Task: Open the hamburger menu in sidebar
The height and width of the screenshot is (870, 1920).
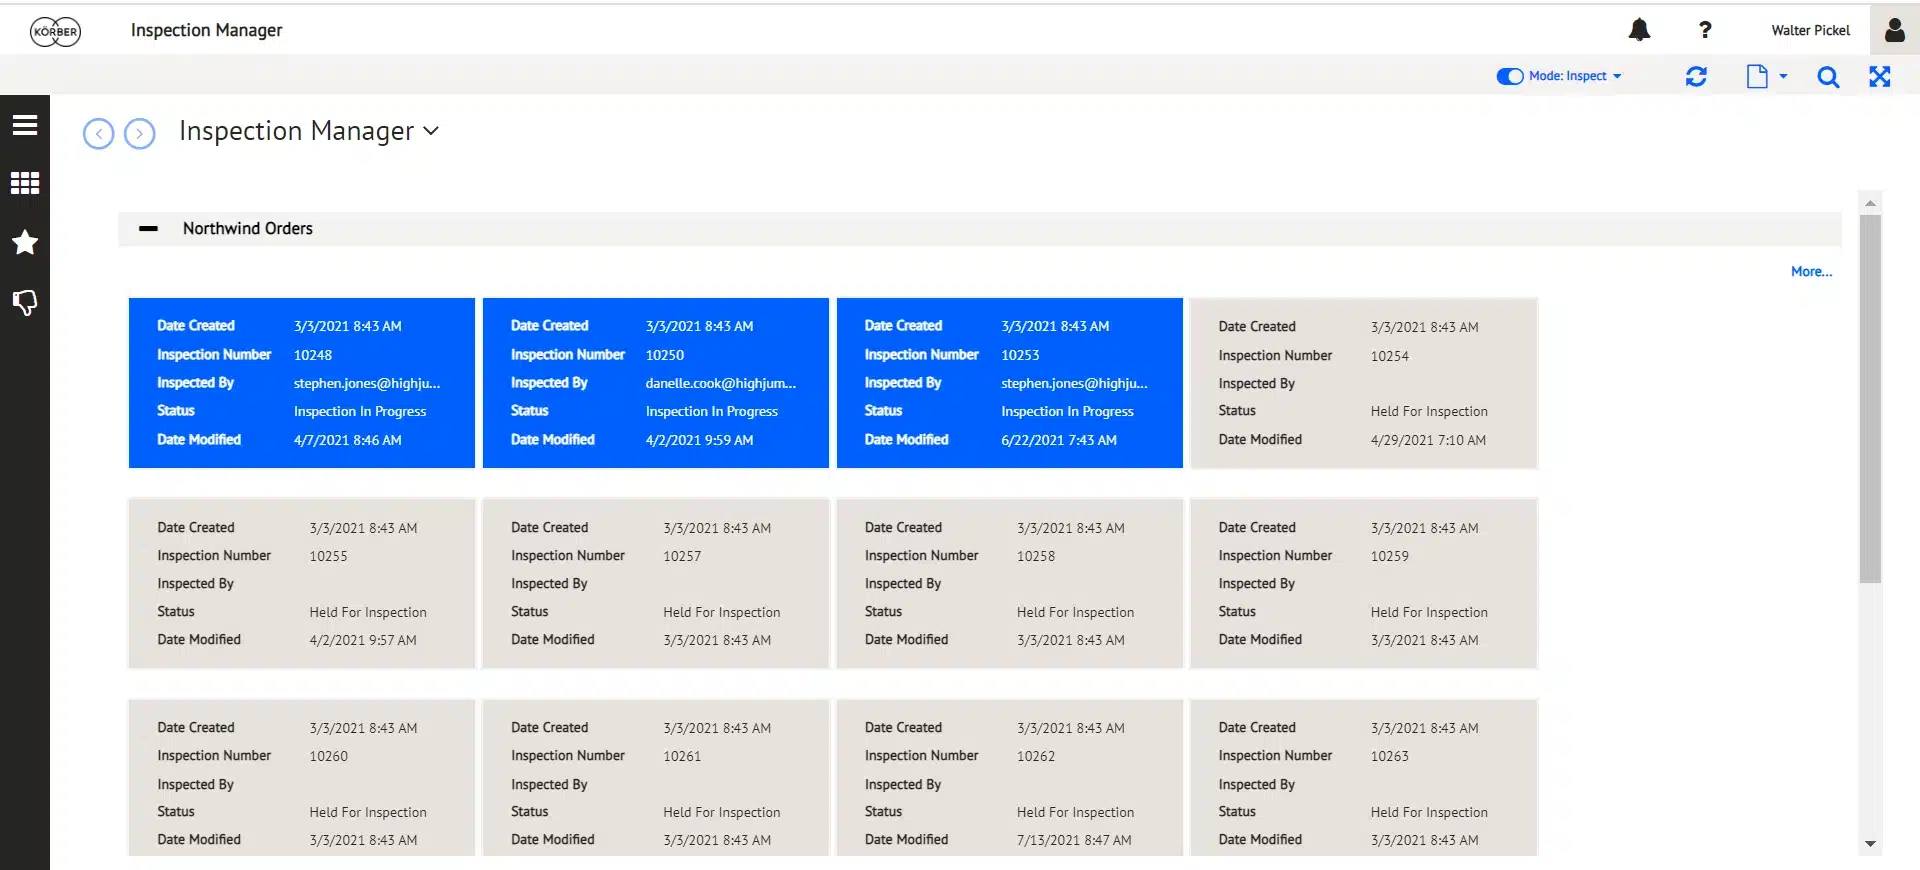Action: tap(25, 125)
